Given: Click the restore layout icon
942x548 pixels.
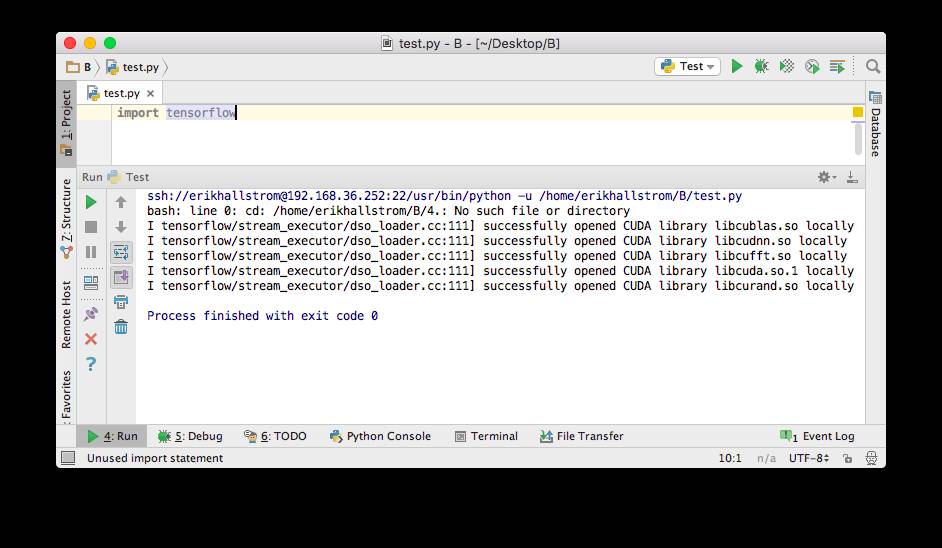Looking at the screenshot, I should (x=91, y=282).
